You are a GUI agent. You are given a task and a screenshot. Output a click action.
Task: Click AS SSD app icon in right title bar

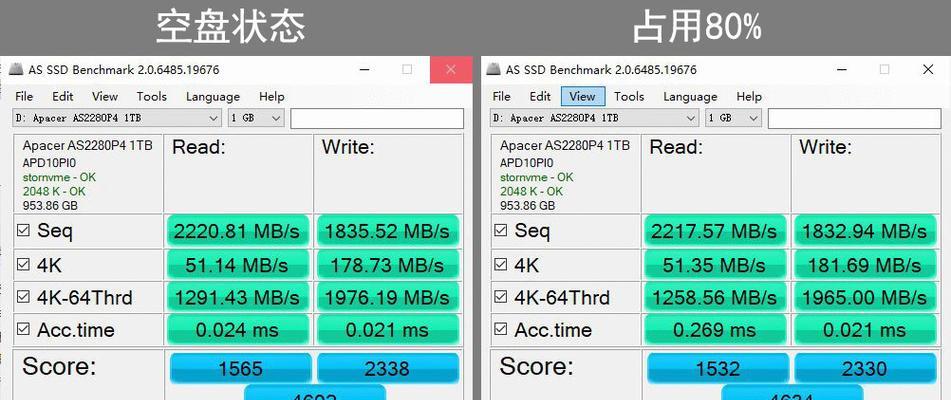494,69
